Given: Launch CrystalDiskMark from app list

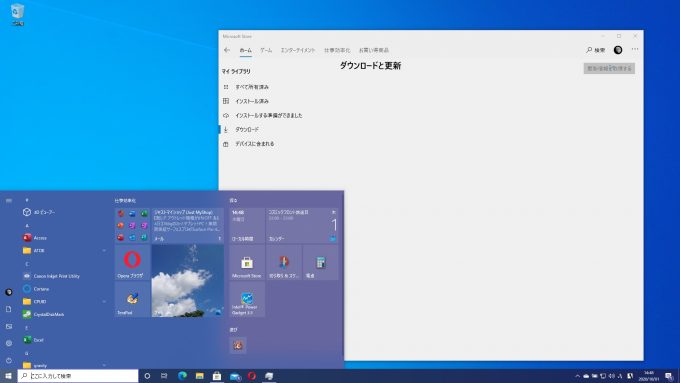Looking at the screenshot, I should pyautogui.click(x=63, y=314).
